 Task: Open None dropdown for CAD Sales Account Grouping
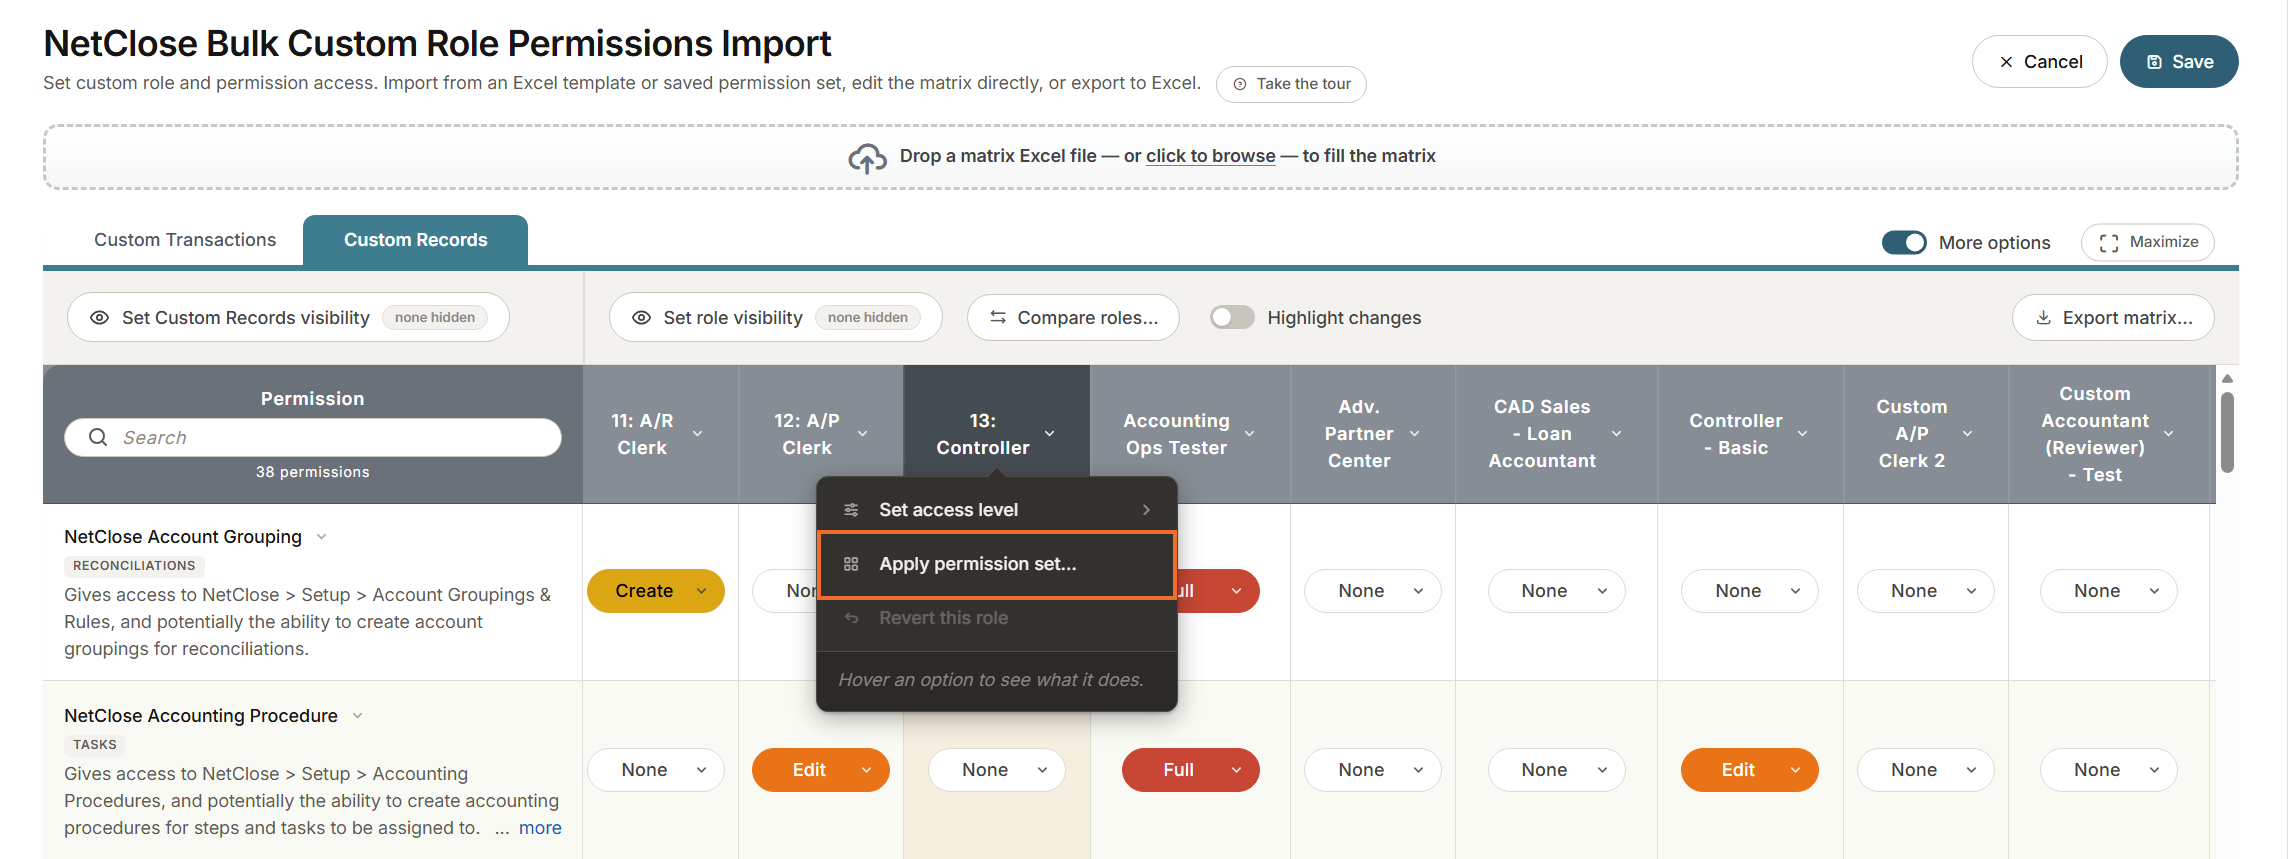[1557, 591]
